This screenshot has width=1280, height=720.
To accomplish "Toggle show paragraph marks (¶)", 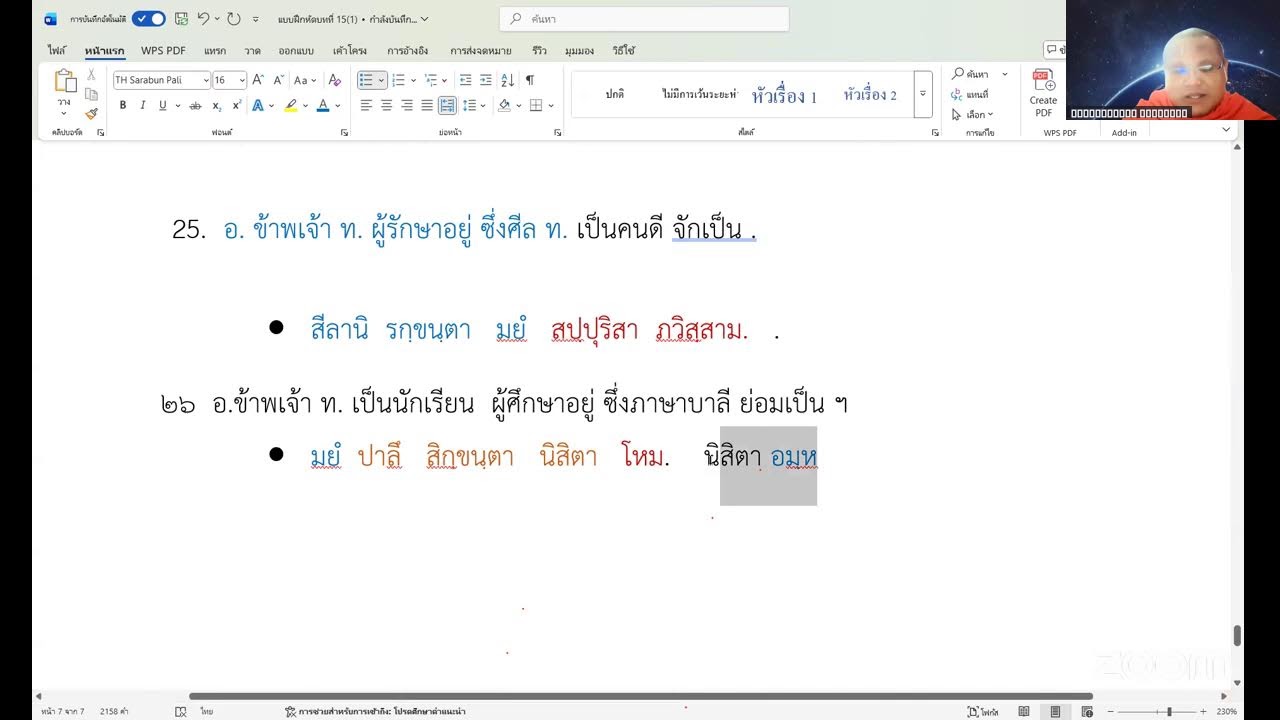I will (530, 80).
